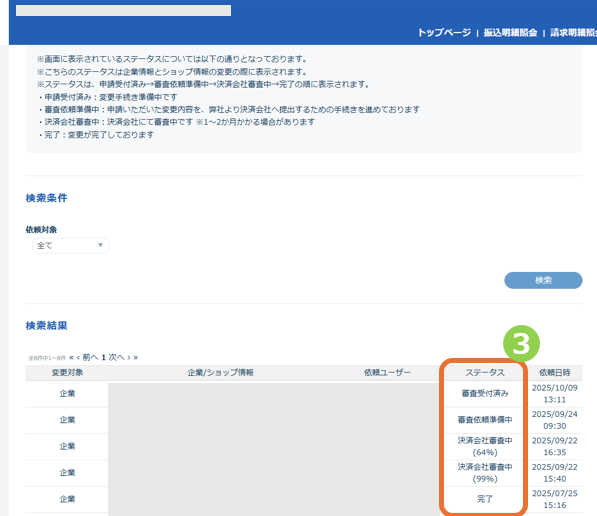
Task: Click the 検索条件 section heading
Action: tap(46, 198)
